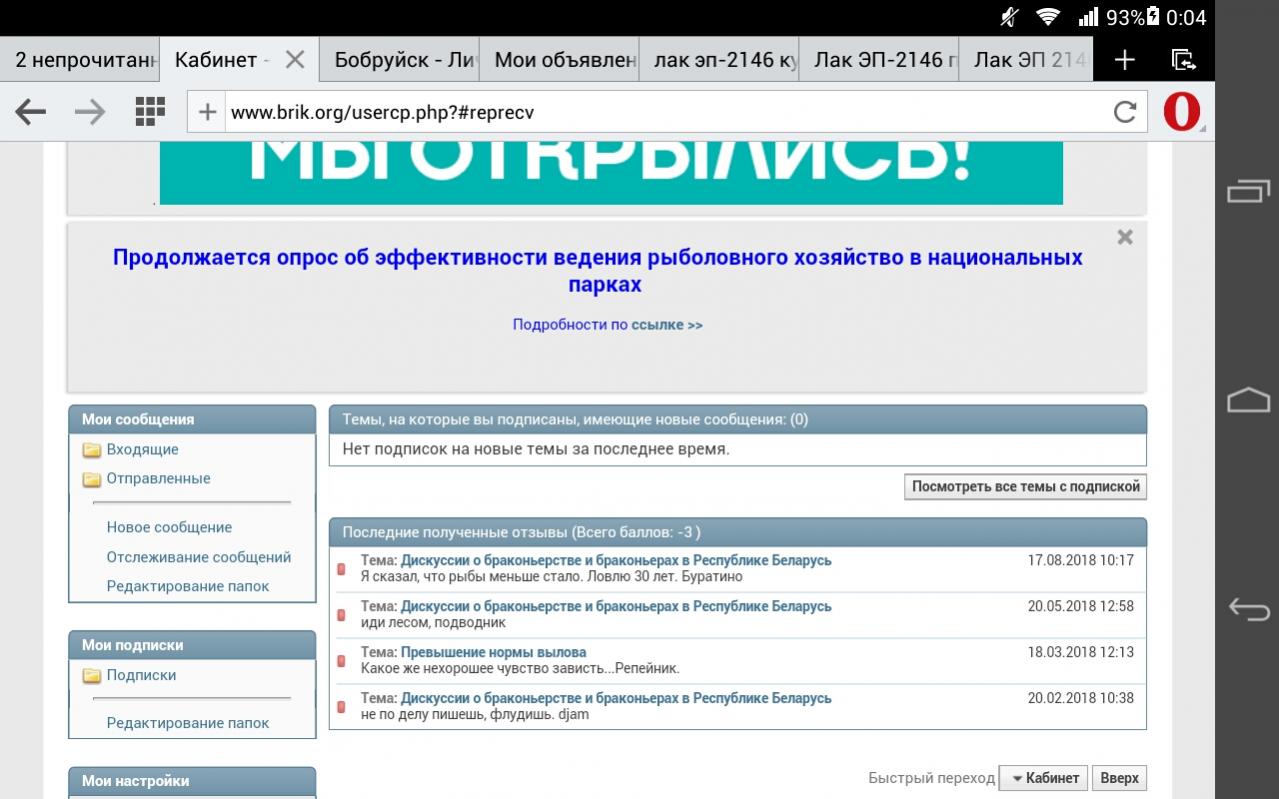Open the Отправленные folder
This screenshot has height=799, width=1279.
[x=158, y=479]
